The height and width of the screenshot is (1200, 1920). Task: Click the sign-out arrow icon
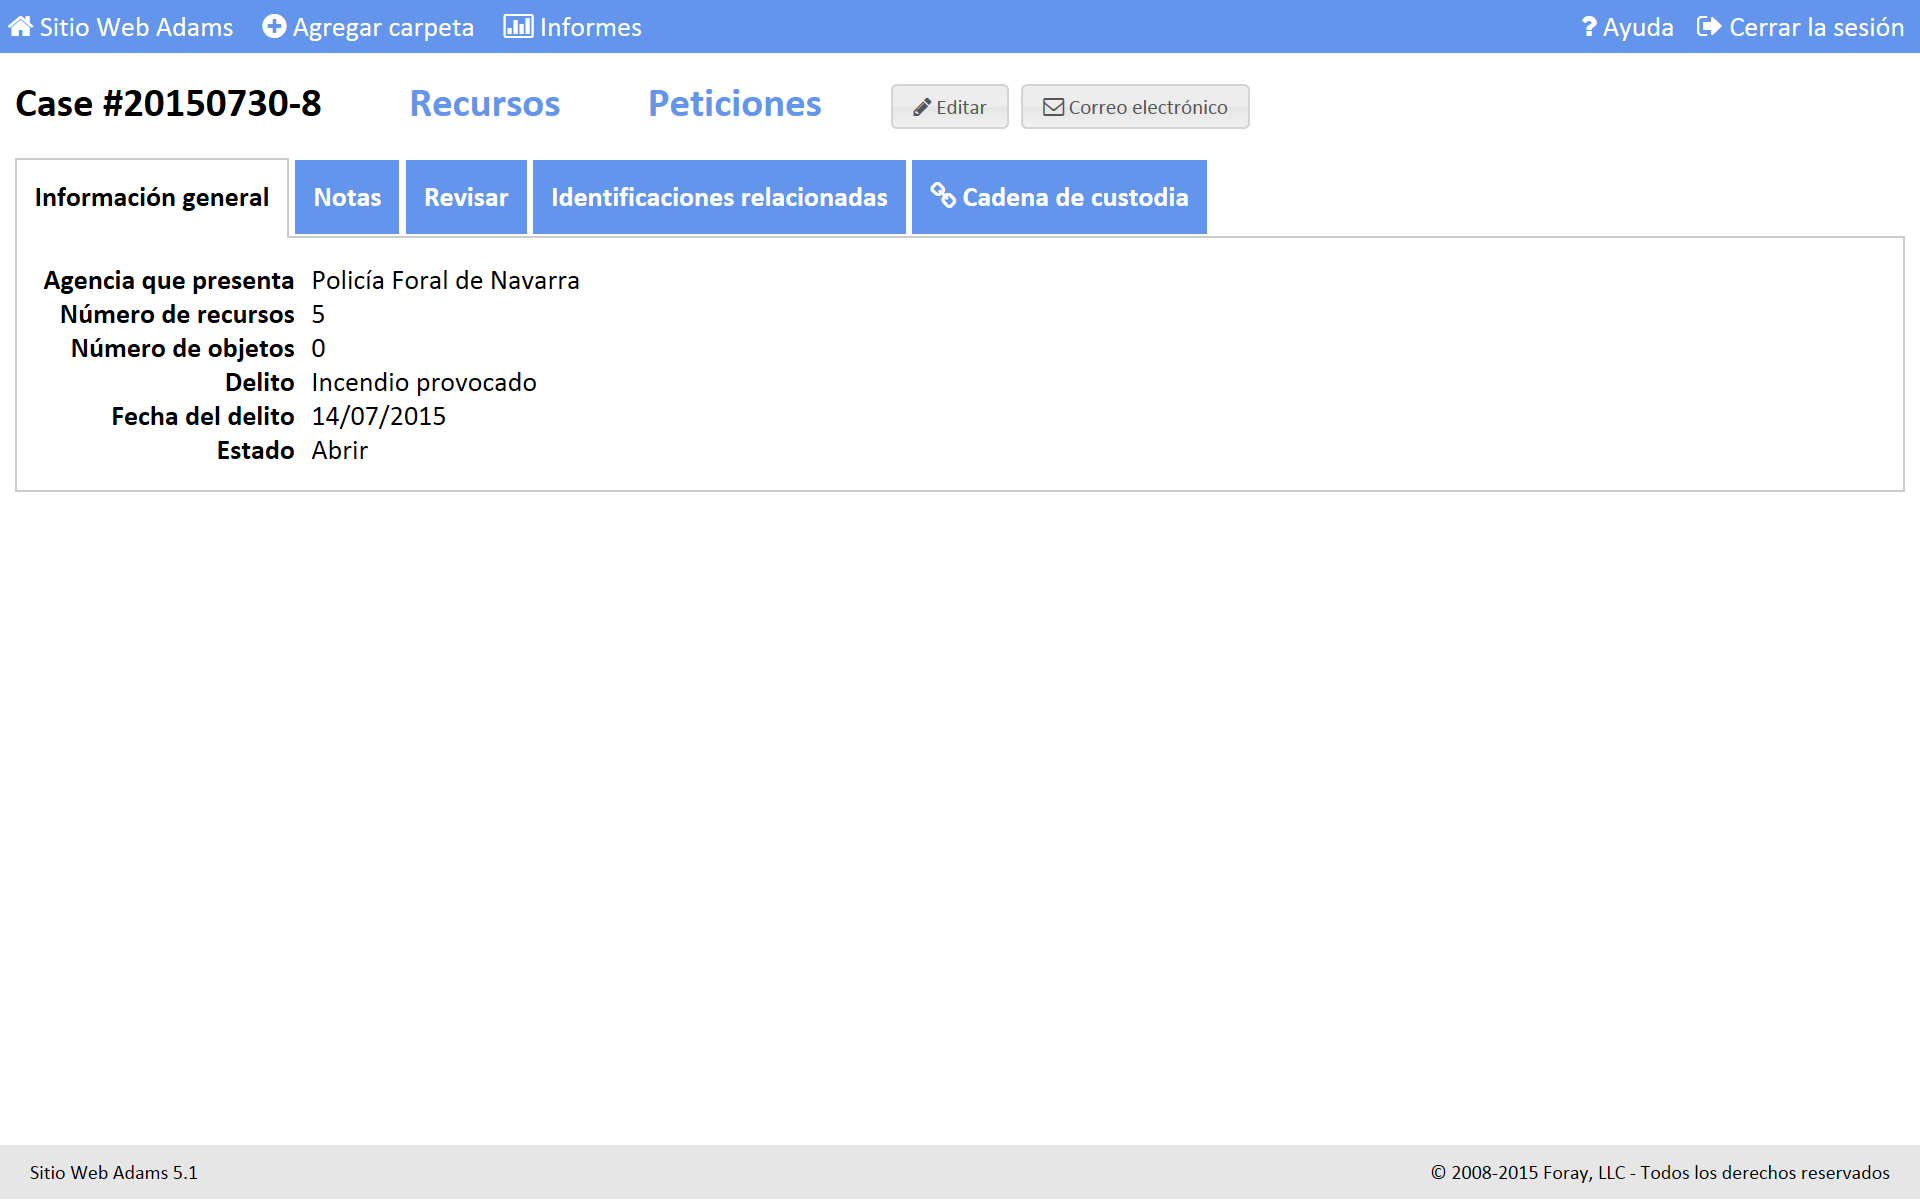click(1709, 27)
